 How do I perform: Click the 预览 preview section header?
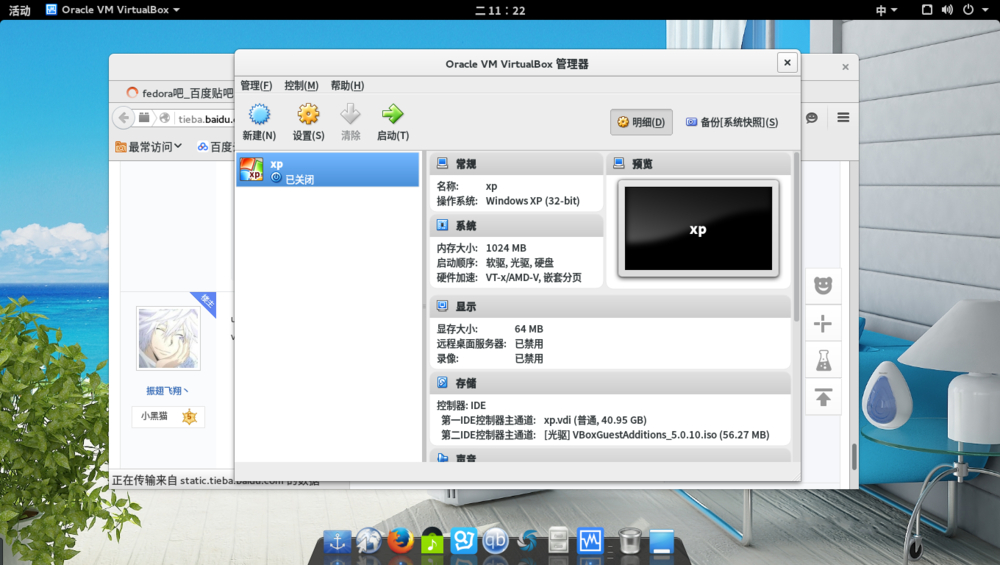click(x=699, y=164)
